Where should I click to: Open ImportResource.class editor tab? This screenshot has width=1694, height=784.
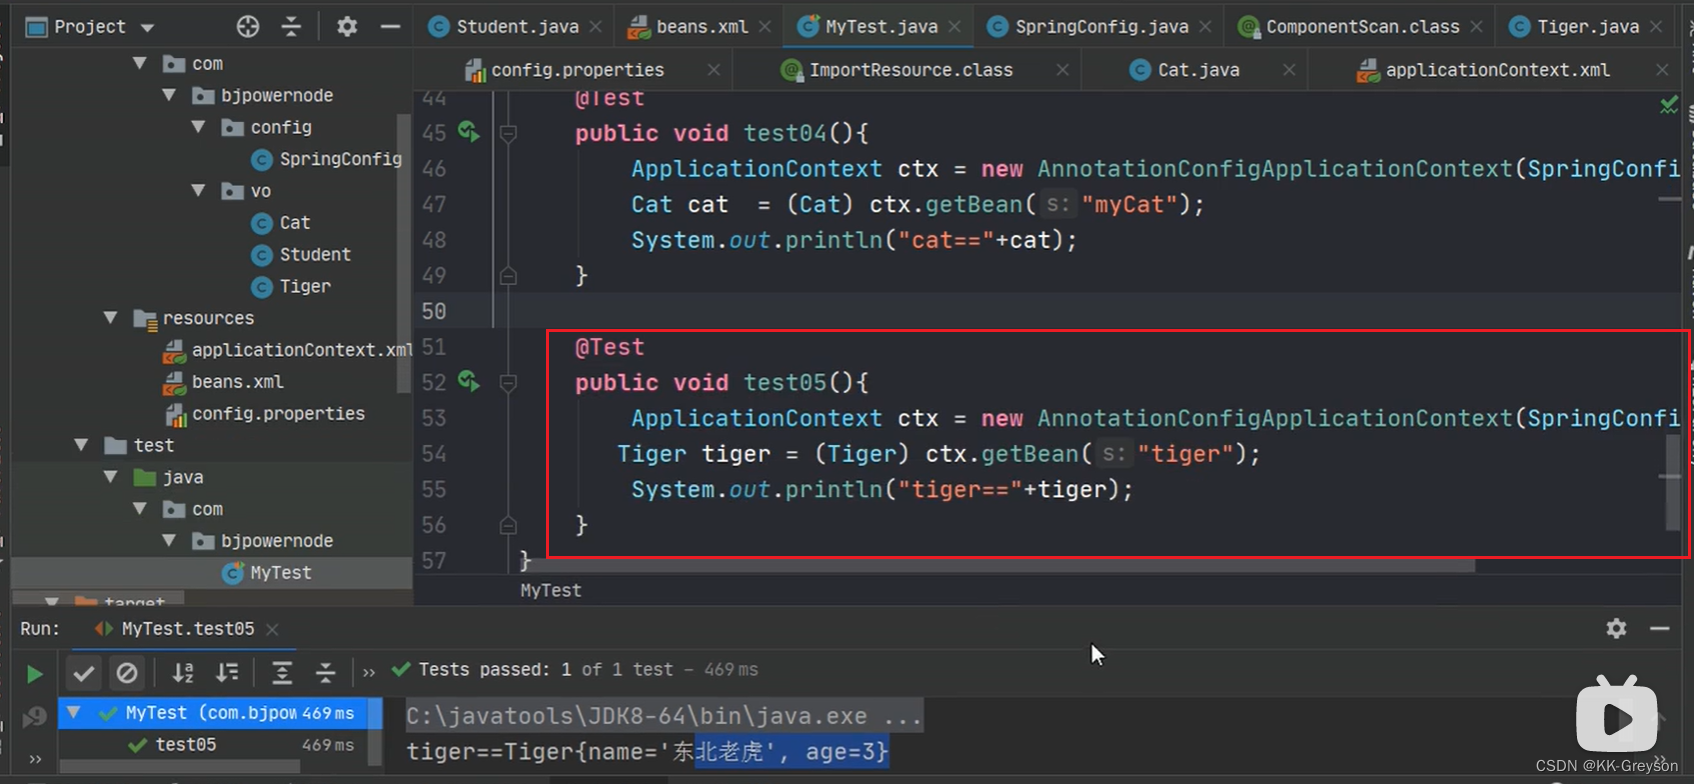[910, 70]
